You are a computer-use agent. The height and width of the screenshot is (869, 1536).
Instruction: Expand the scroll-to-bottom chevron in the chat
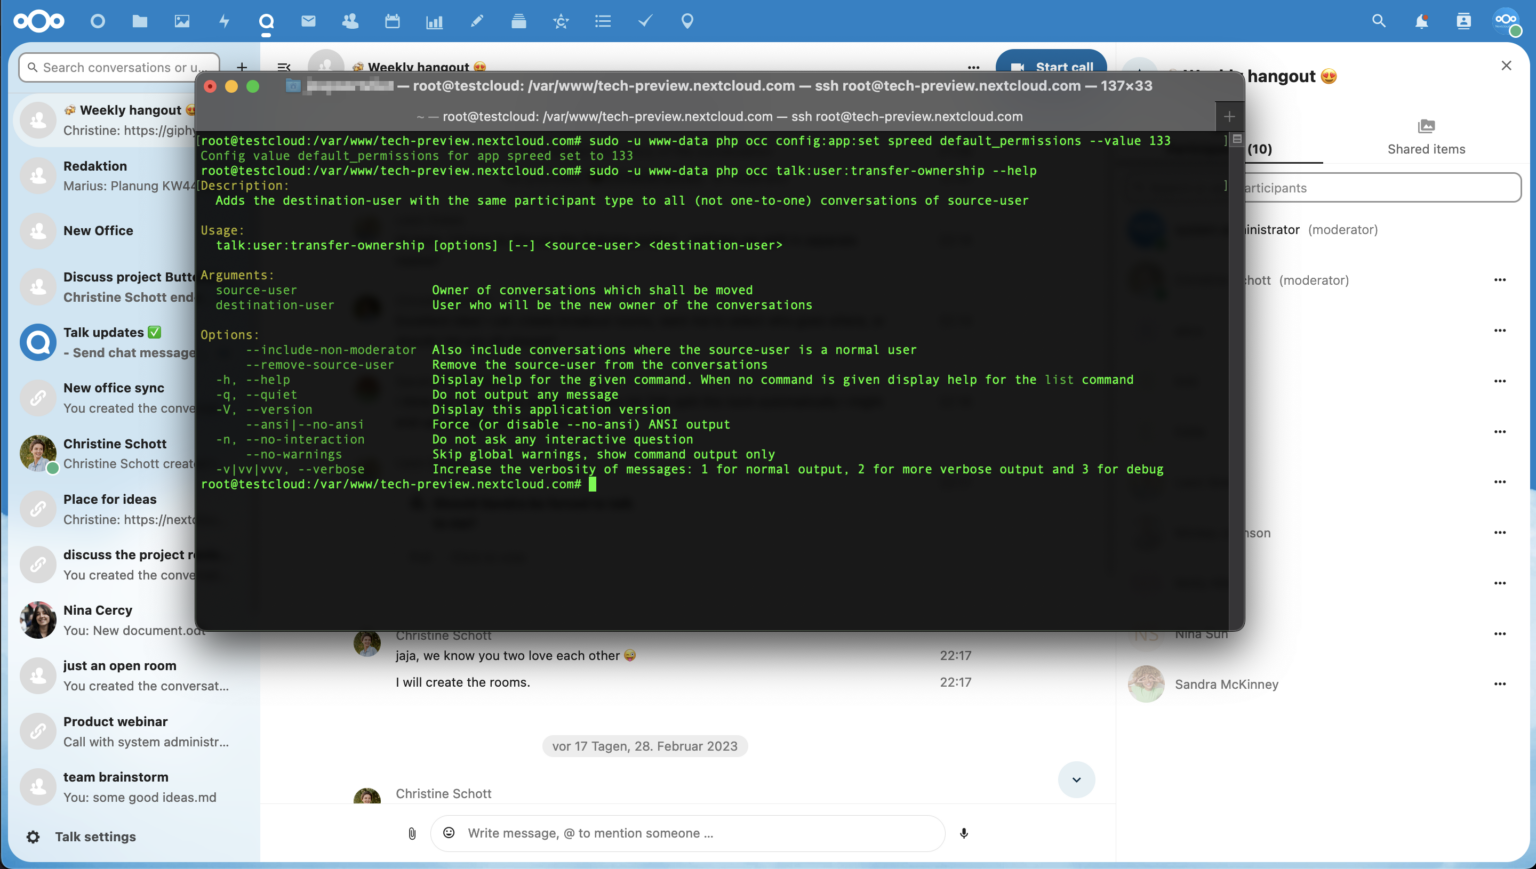click(x=1076, y=779)
